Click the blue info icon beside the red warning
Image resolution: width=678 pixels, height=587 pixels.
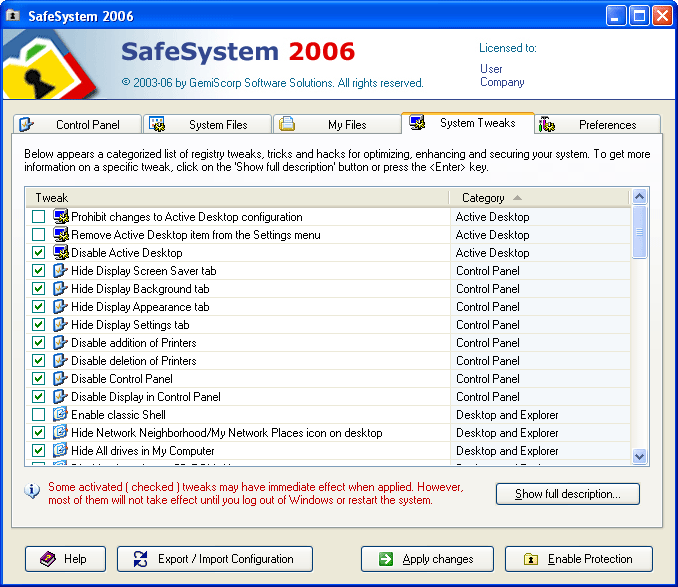pyautogui.click(x=32, y=491)
